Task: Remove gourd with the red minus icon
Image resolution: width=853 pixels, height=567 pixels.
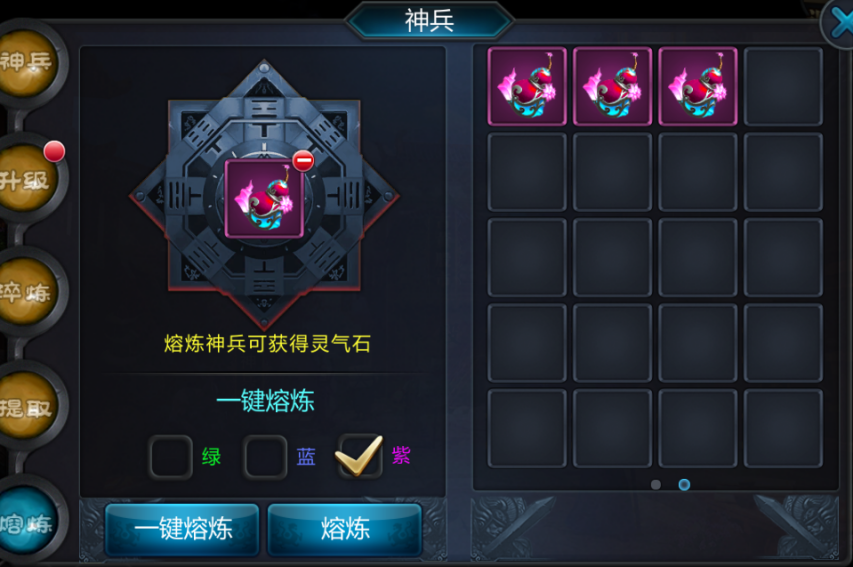Action: coord(303,161)
